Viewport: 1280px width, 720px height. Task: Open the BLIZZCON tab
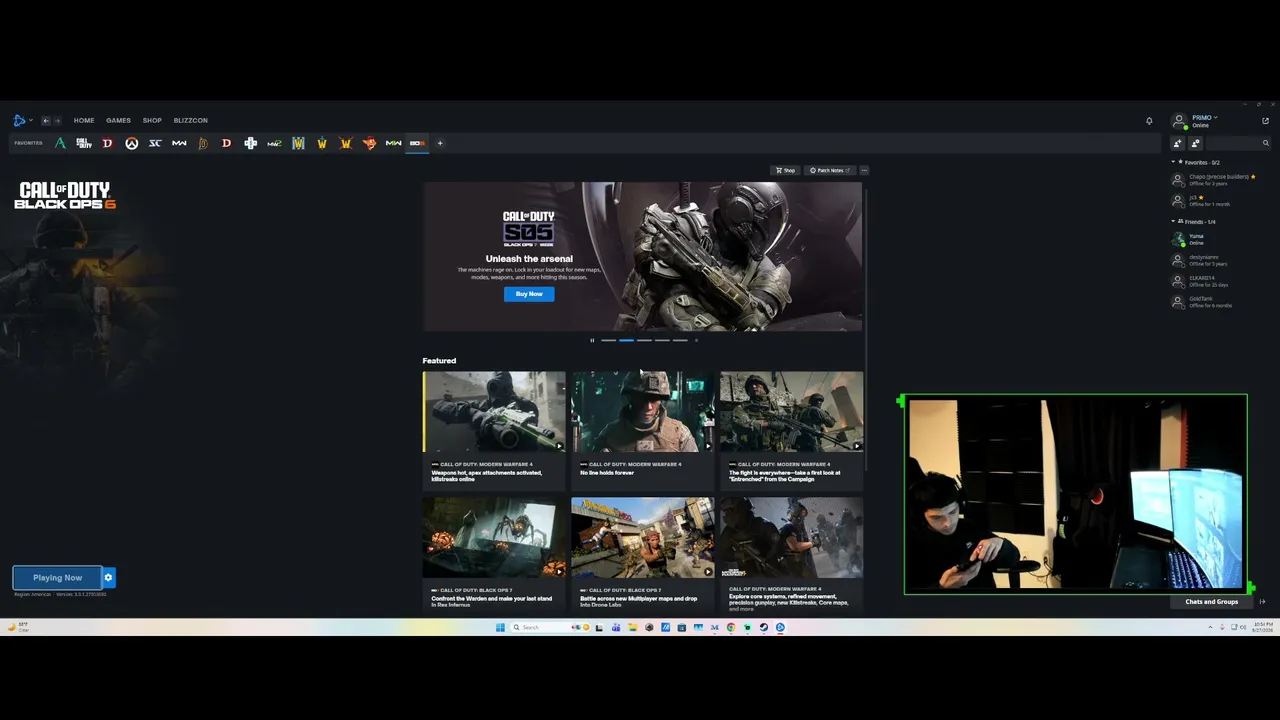pos(191,121)
